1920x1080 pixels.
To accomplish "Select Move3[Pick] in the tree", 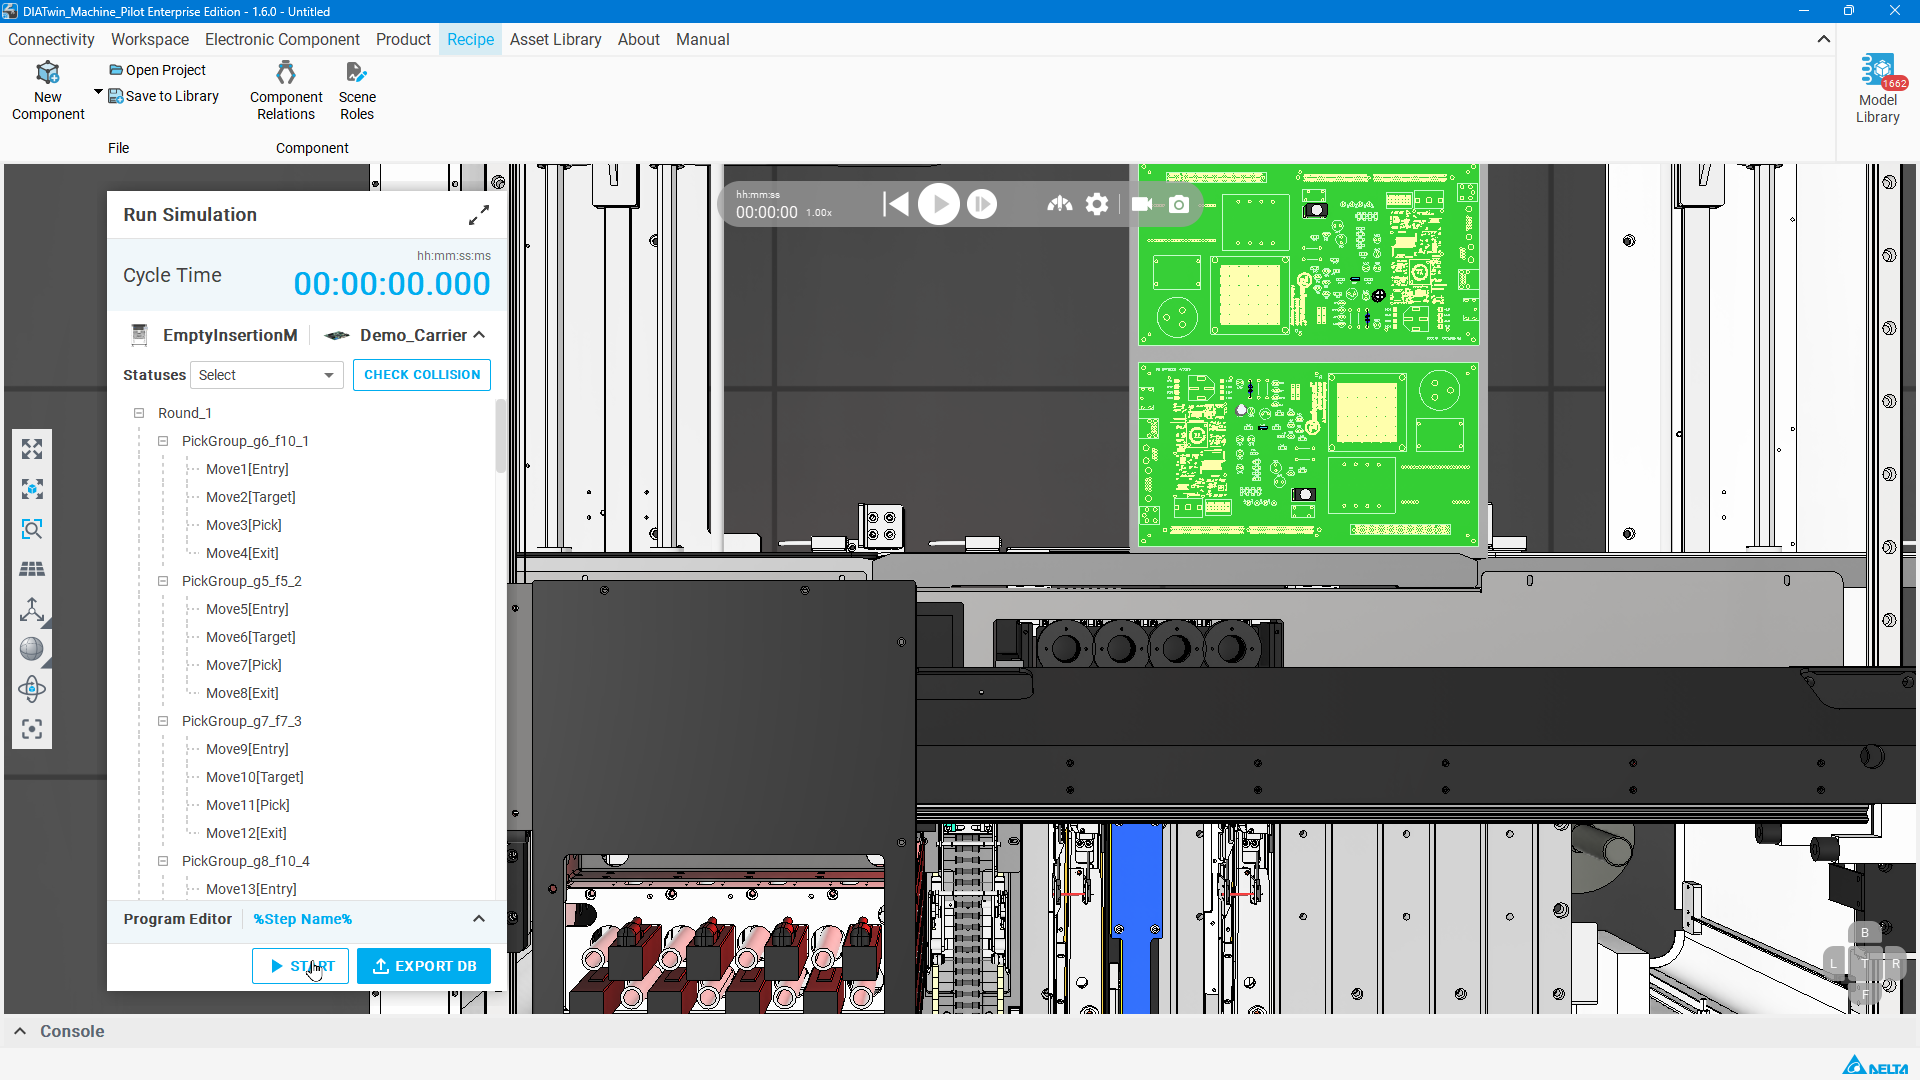I will pyautogui.click(x=244, y=525).
